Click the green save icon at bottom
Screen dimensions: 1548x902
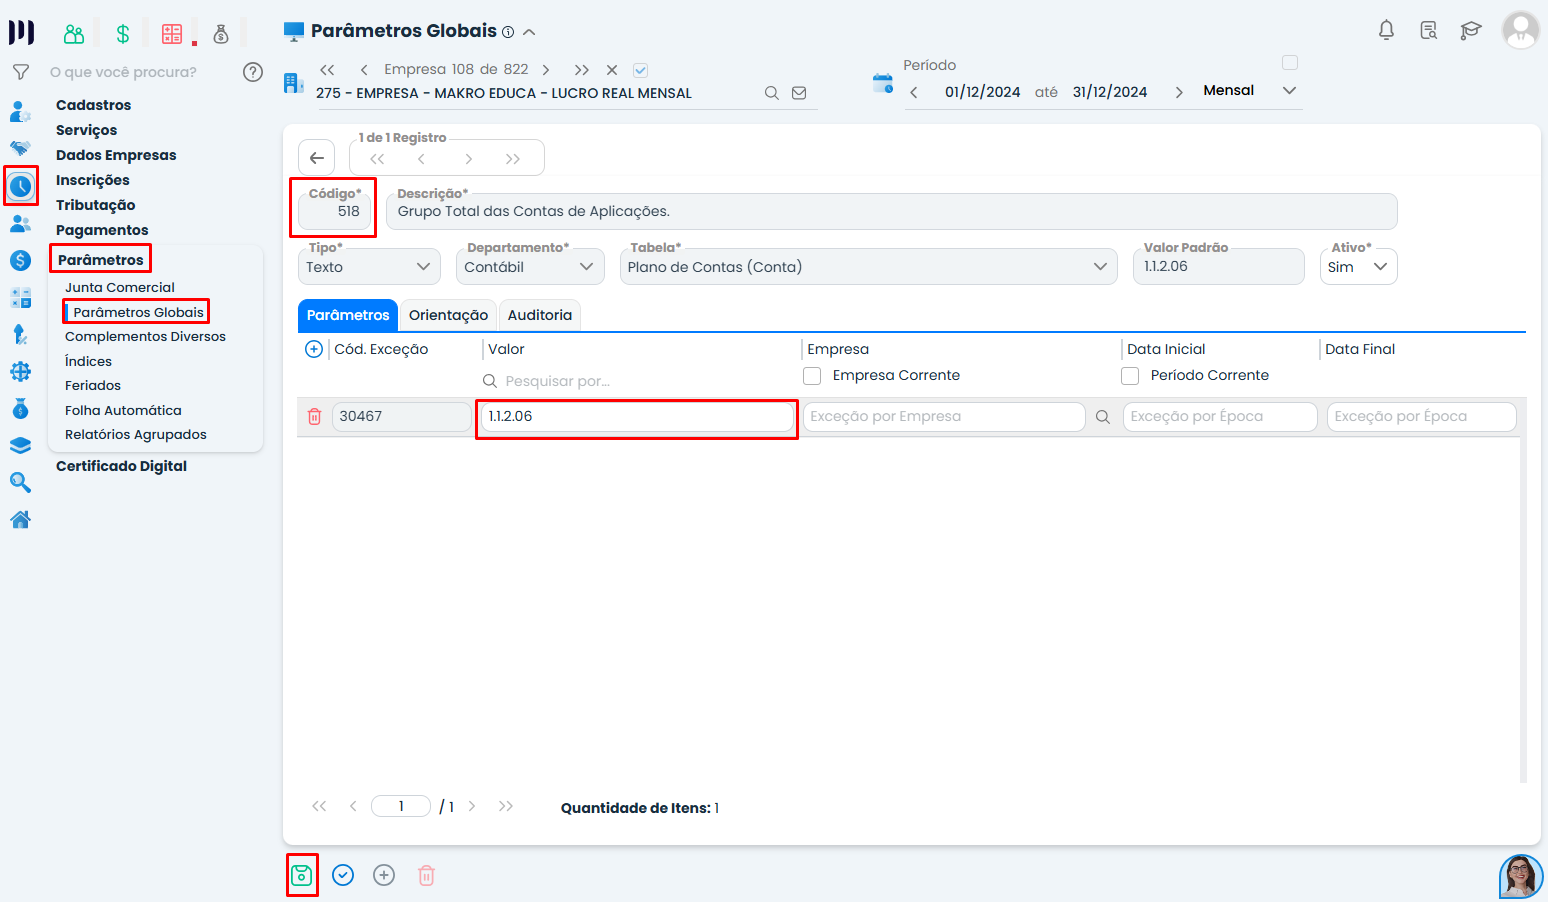click(301, 876)
